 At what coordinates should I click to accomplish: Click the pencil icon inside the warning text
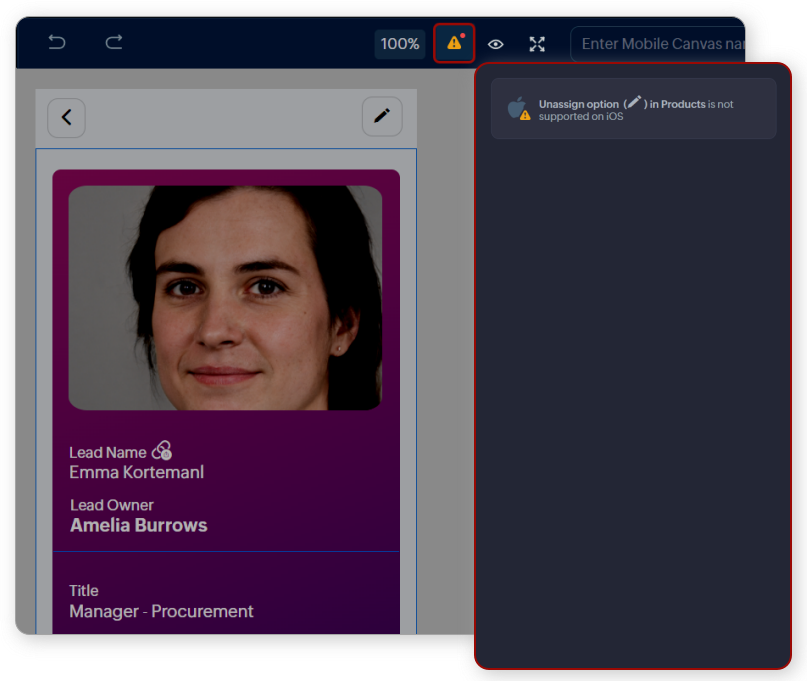click(634, 102)
